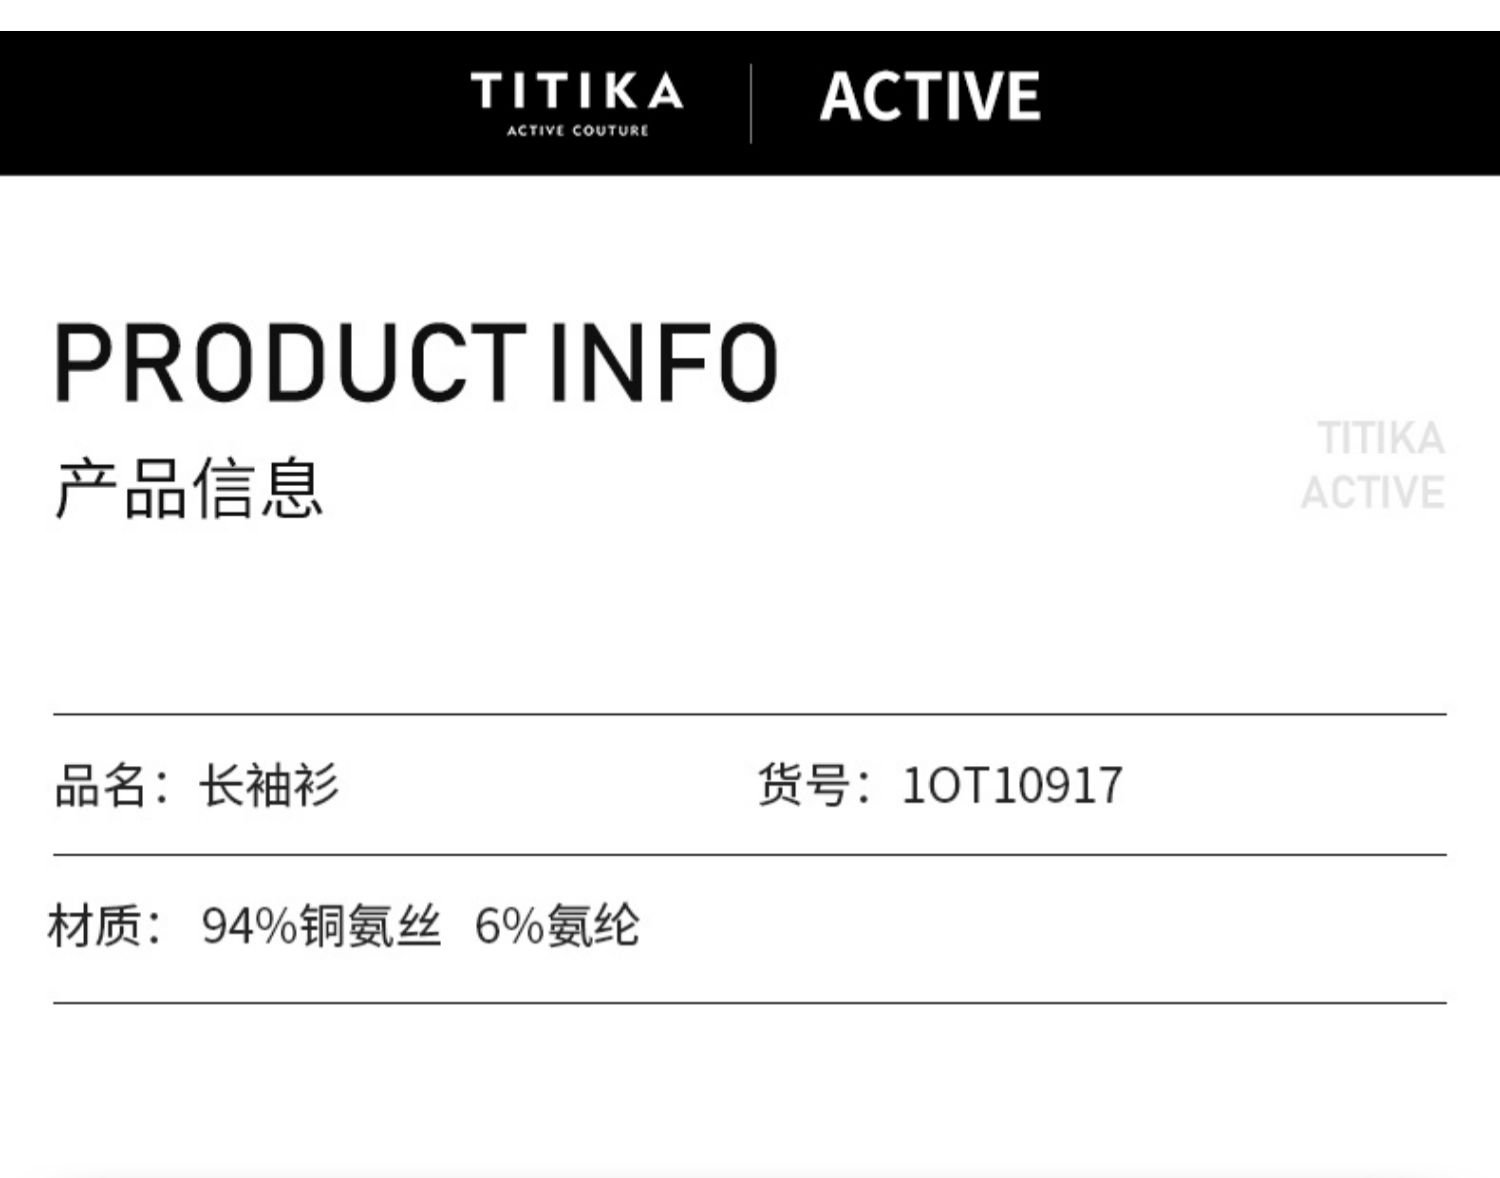The height and width of the screenshot is (1178, 1500).
Task: Click the faint ACTIVE watermark text
Action: click(1373, 492)
